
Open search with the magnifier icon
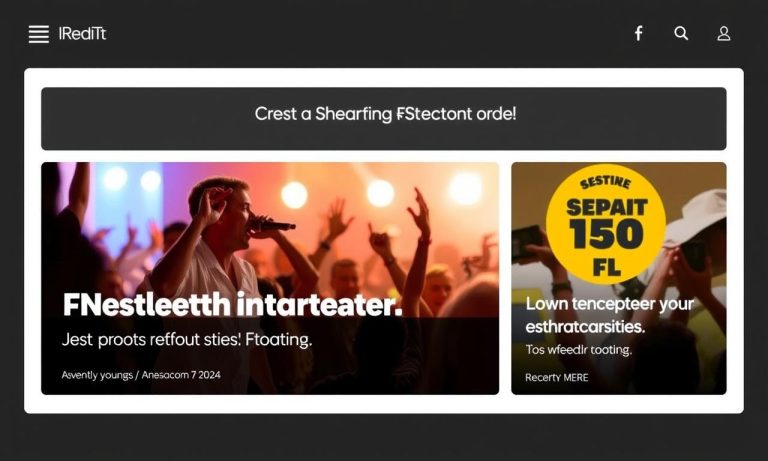pyautogui.click(x=681, y=33)
